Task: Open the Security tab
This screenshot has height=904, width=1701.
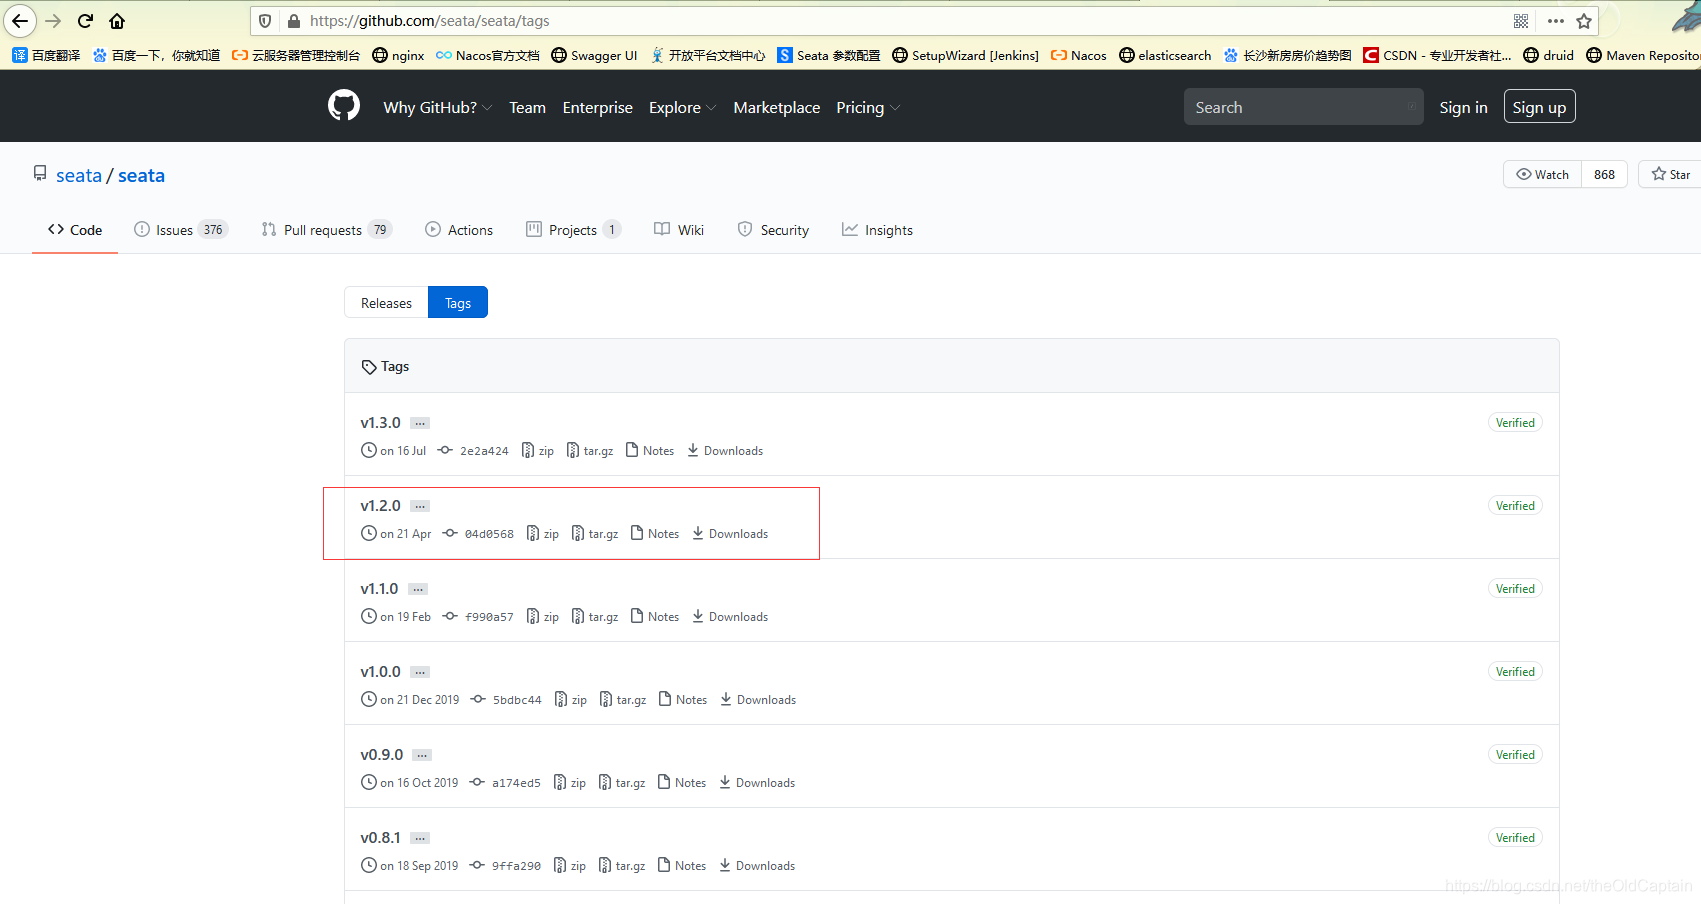Action: 773,230
